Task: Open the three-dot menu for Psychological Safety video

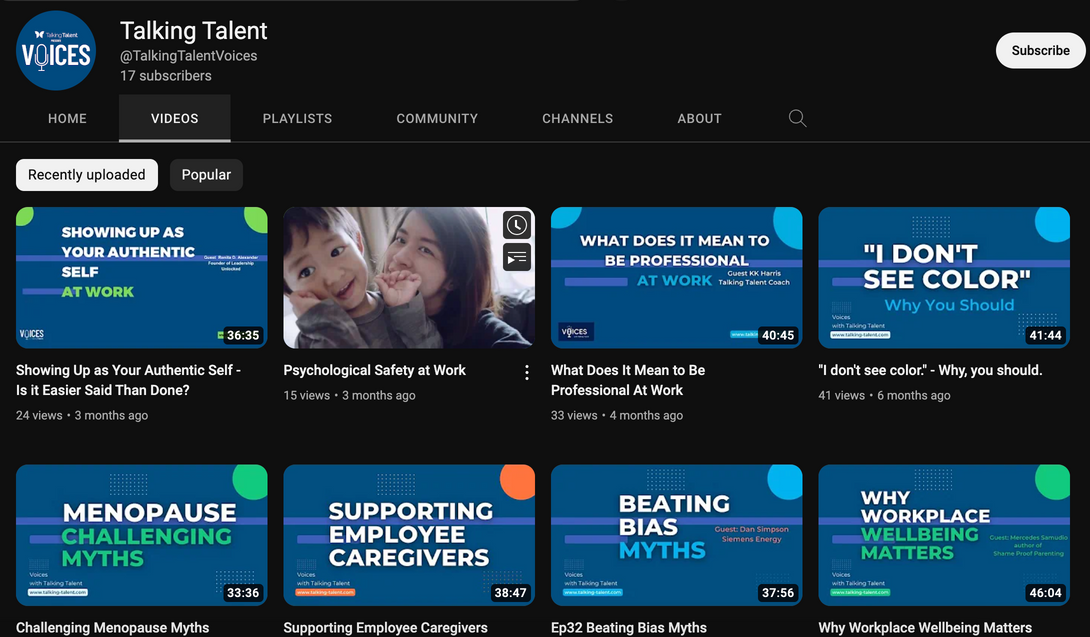Action: coord(527,373)
